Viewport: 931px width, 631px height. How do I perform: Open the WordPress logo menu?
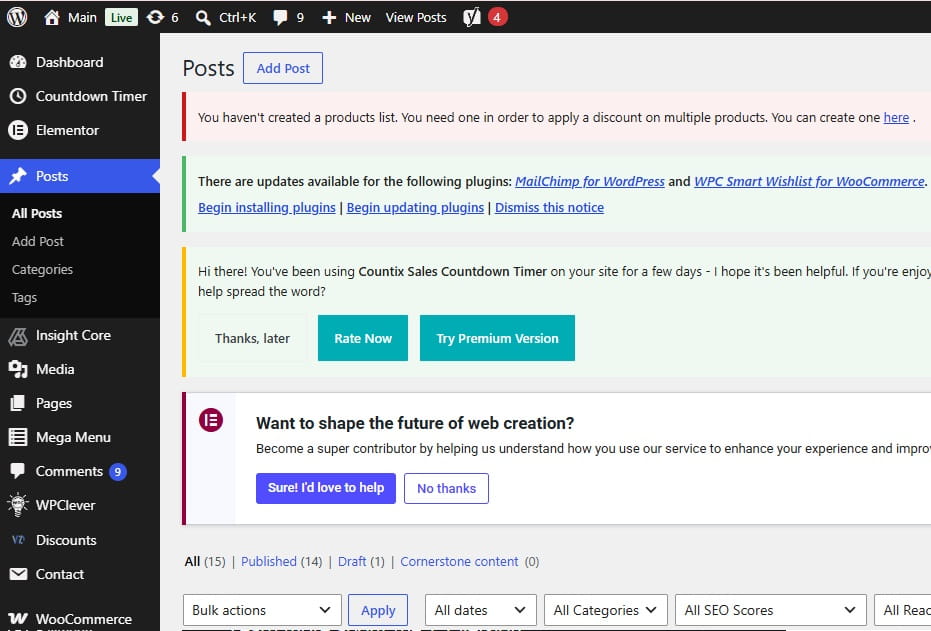(x=17, y=17)
